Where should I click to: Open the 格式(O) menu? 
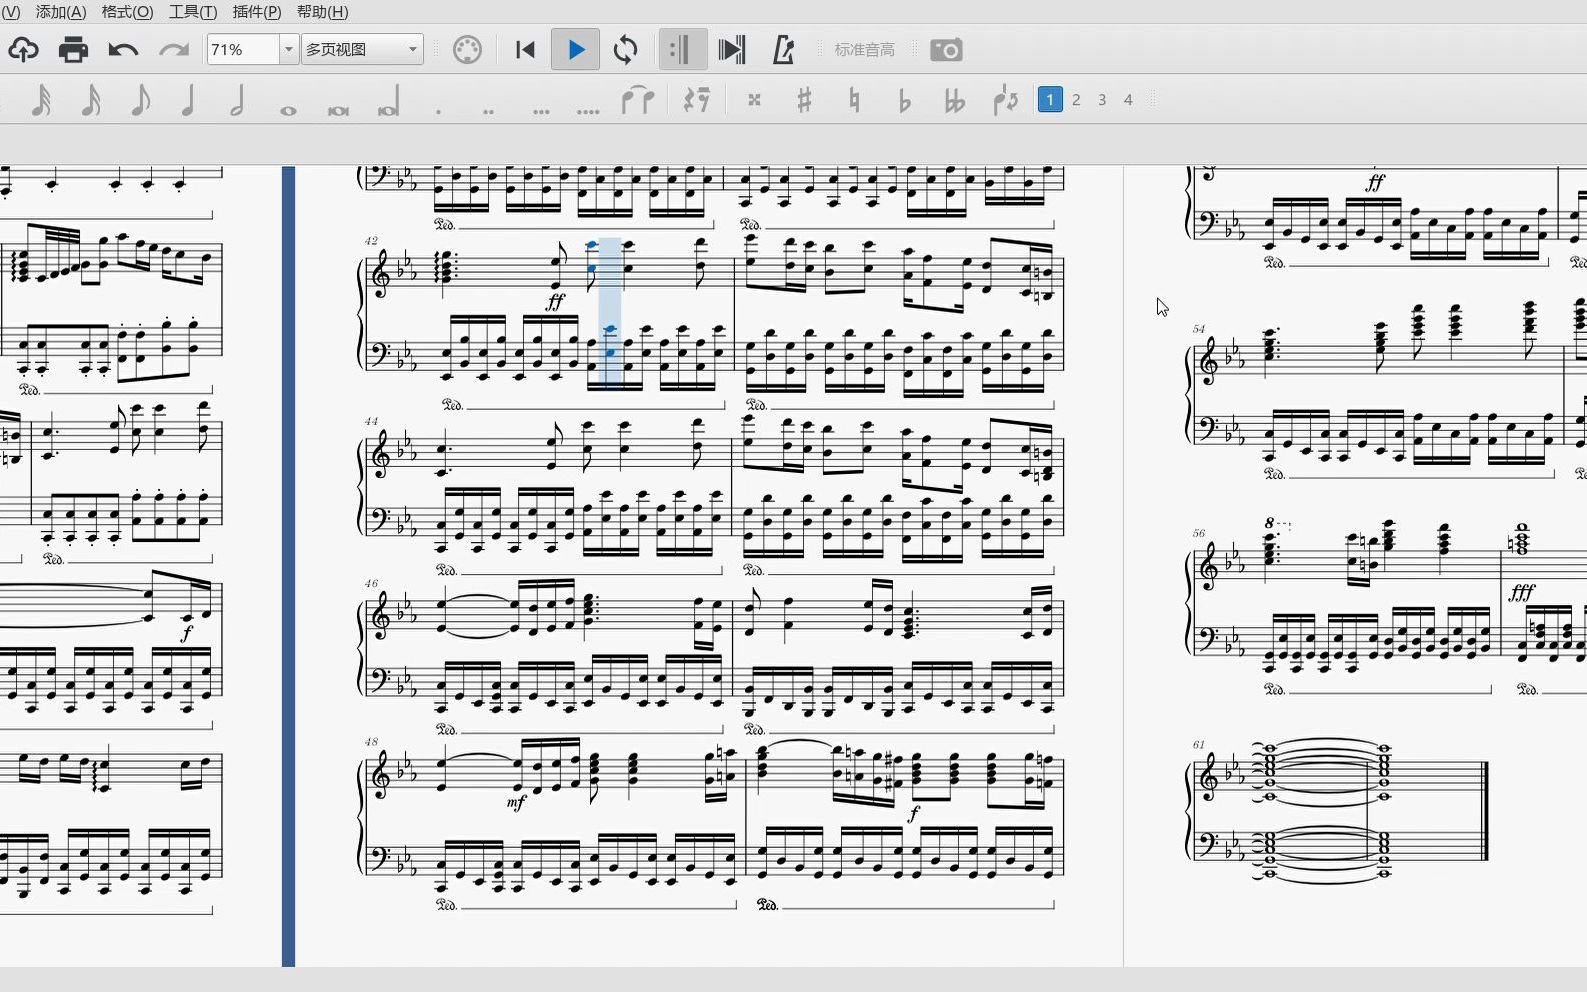(x=128, y=12)
